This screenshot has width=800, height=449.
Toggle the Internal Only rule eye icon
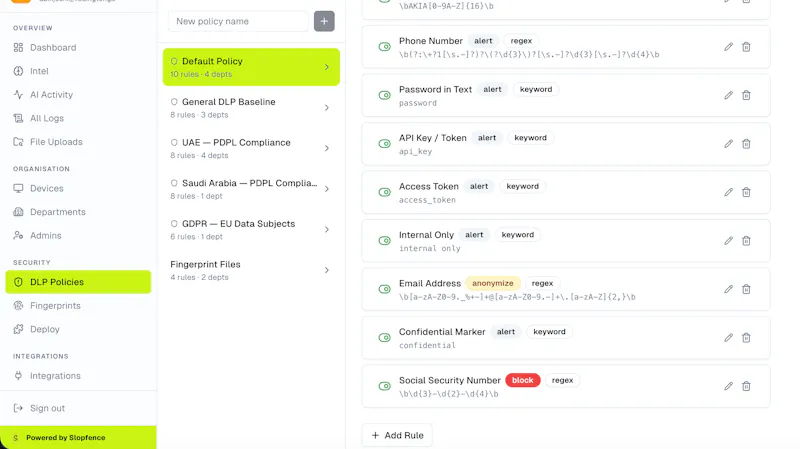pyautogui.click(x=384, y=241)
